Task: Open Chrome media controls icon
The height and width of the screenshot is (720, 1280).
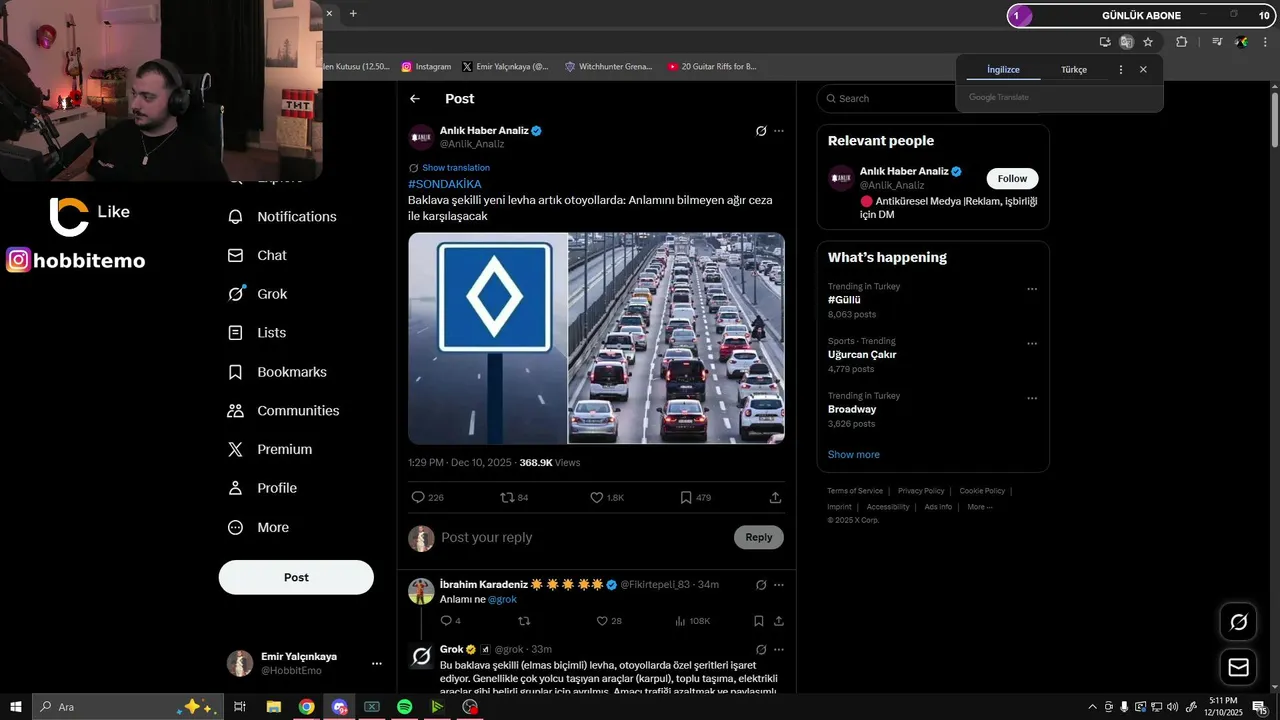Action: tap(1217, 42)
